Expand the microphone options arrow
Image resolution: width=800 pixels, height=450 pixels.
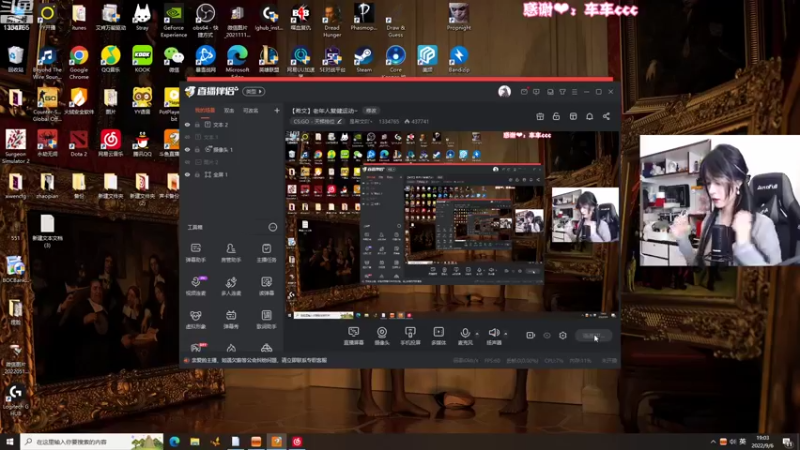click(x=477, y=334)
